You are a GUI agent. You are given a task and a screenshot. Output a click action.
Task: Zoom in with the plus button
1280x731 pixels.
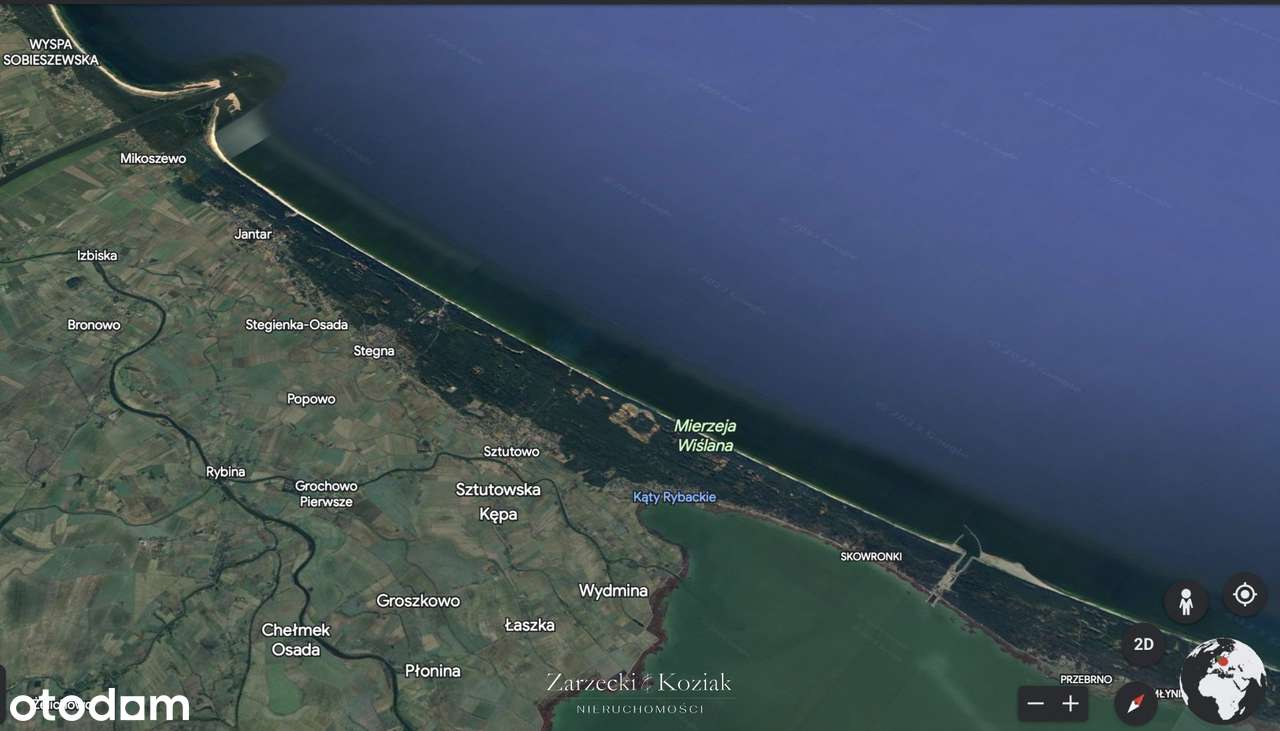(1071, 704)
